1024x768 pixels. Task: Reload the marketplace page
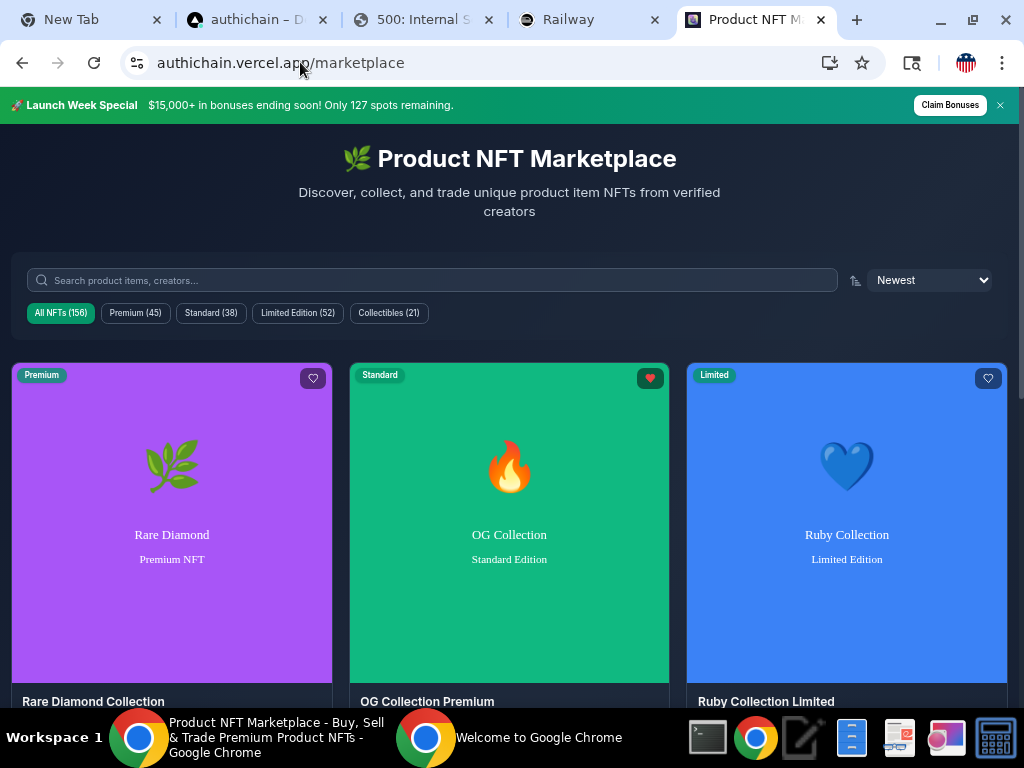click(94, 63)
